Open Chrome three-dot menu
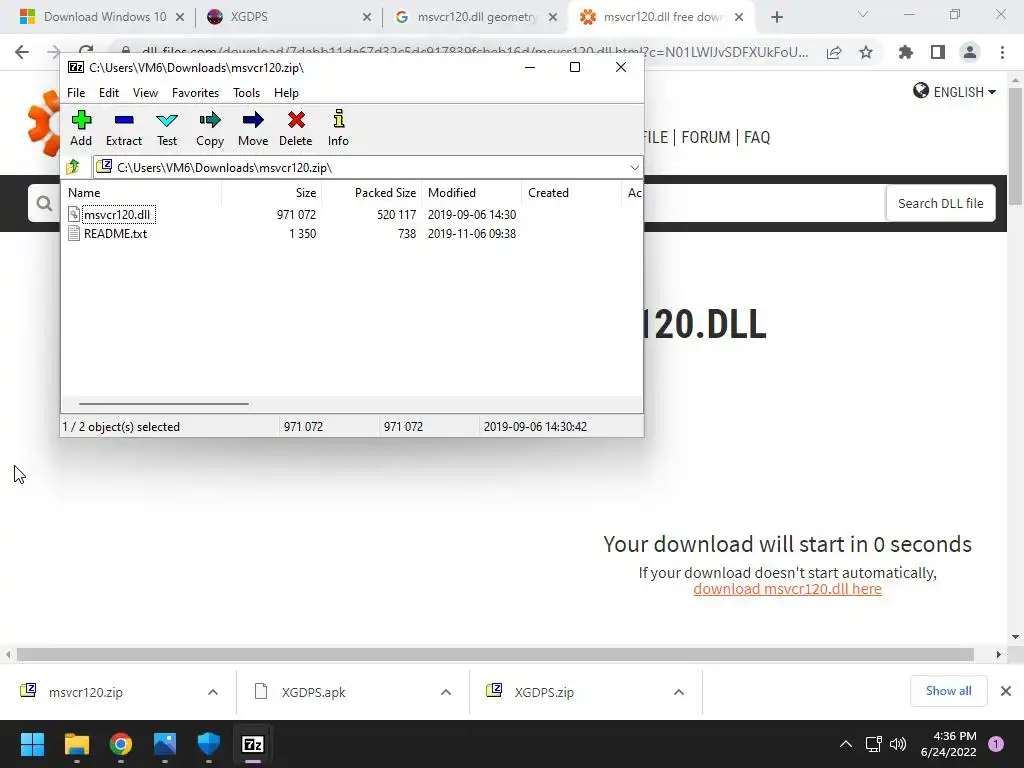The width and height of the screenshot is (1024, 768). tap(1002, 52)
